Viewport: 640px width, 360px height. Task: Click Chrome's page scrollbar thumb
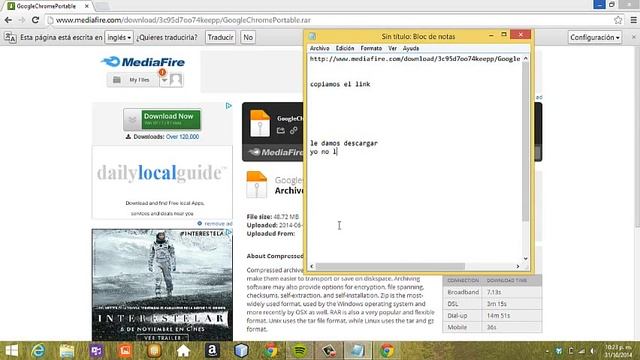[x=637, y=138]
